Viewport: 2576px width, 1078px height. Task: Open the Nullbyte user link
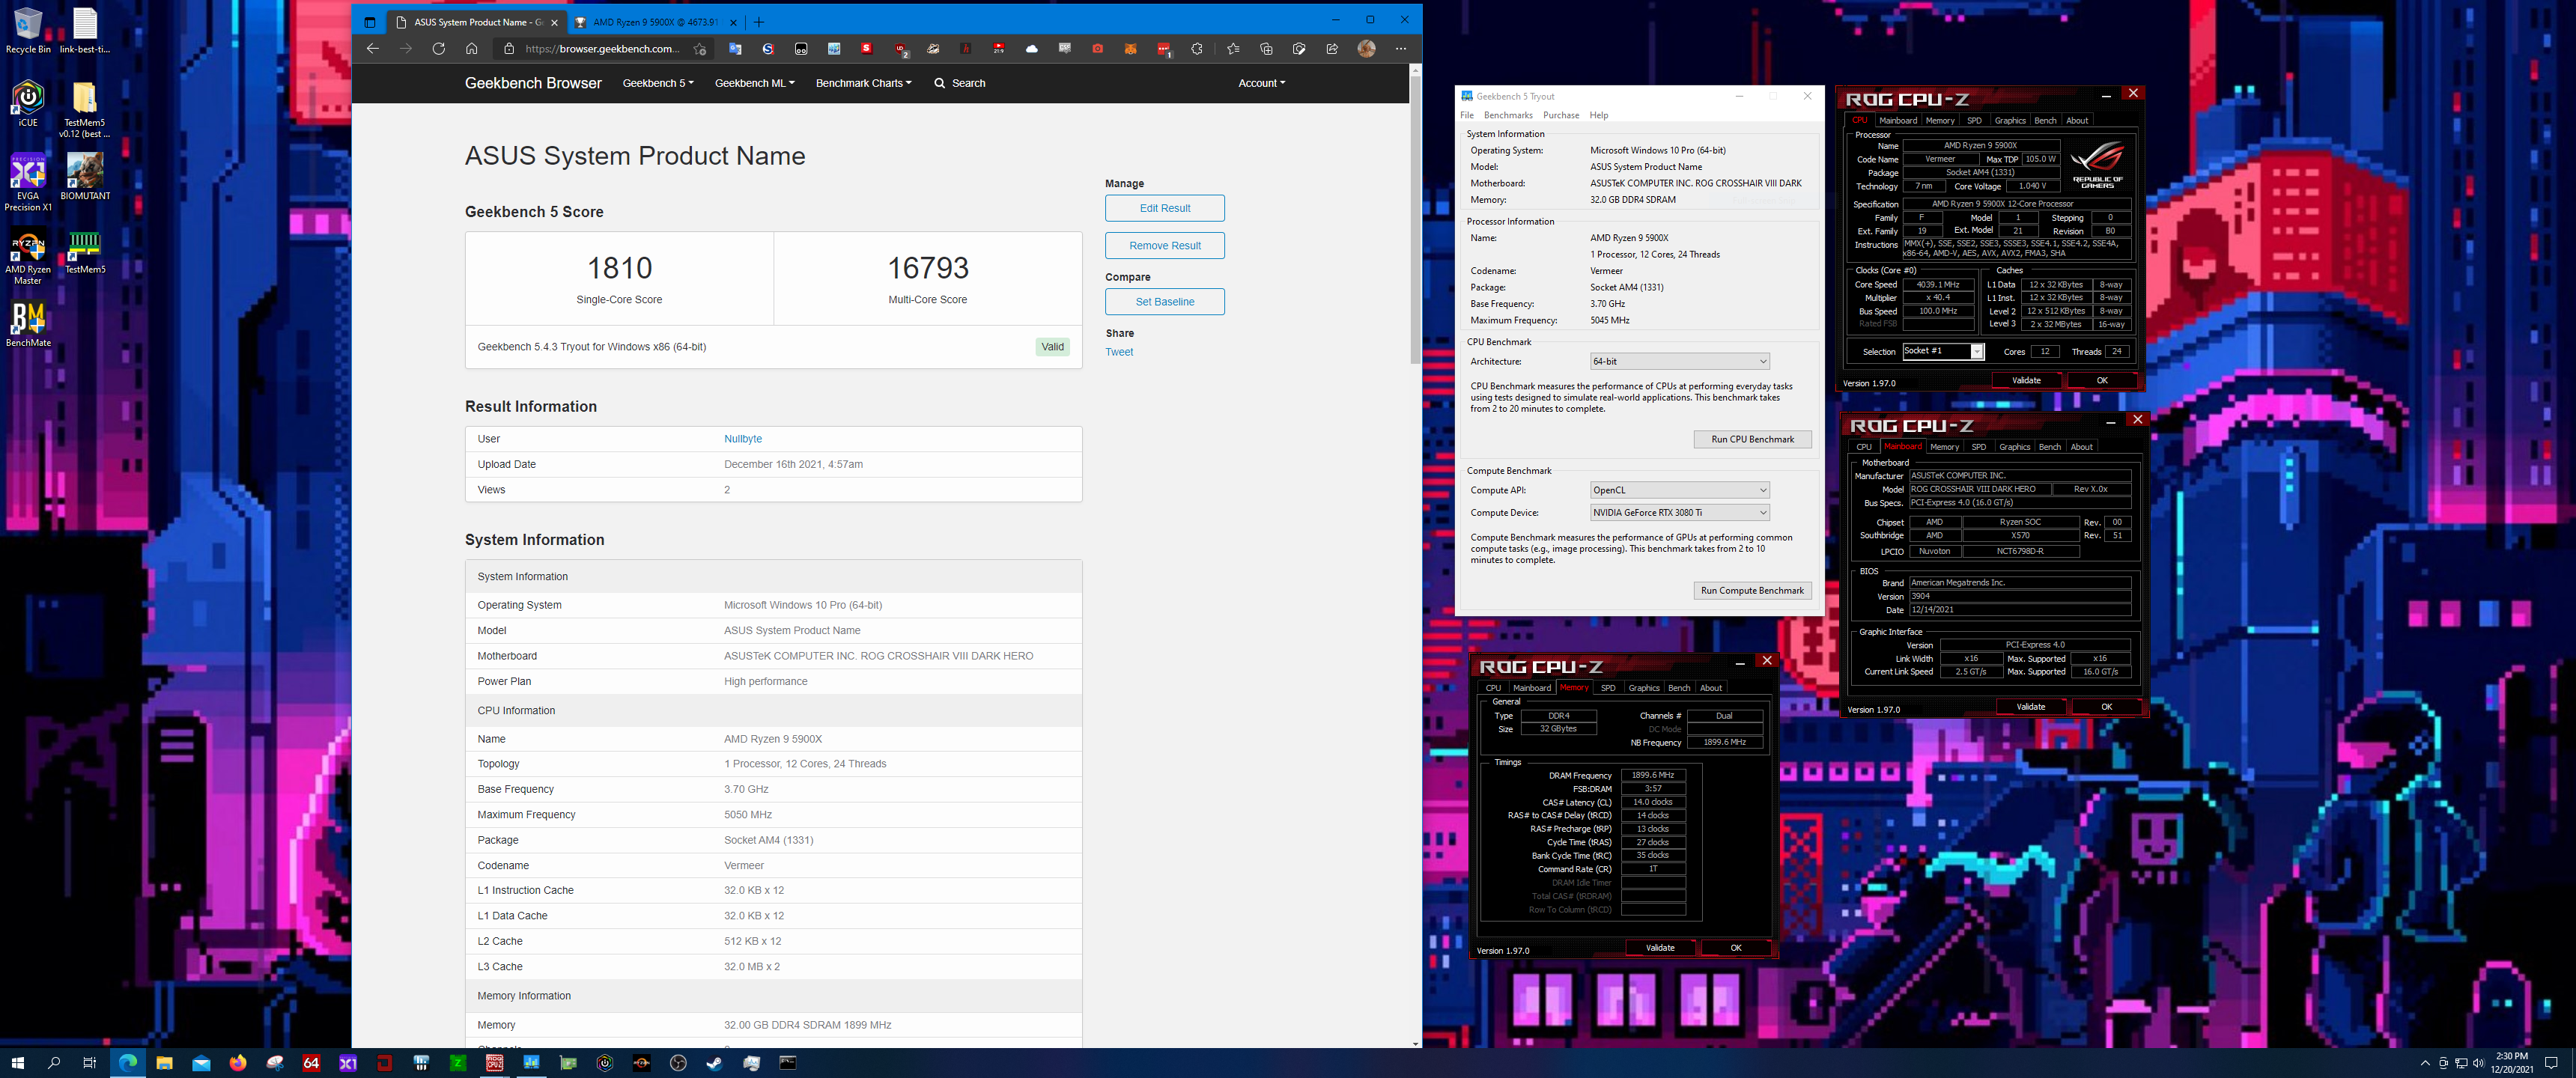[743, 439]
